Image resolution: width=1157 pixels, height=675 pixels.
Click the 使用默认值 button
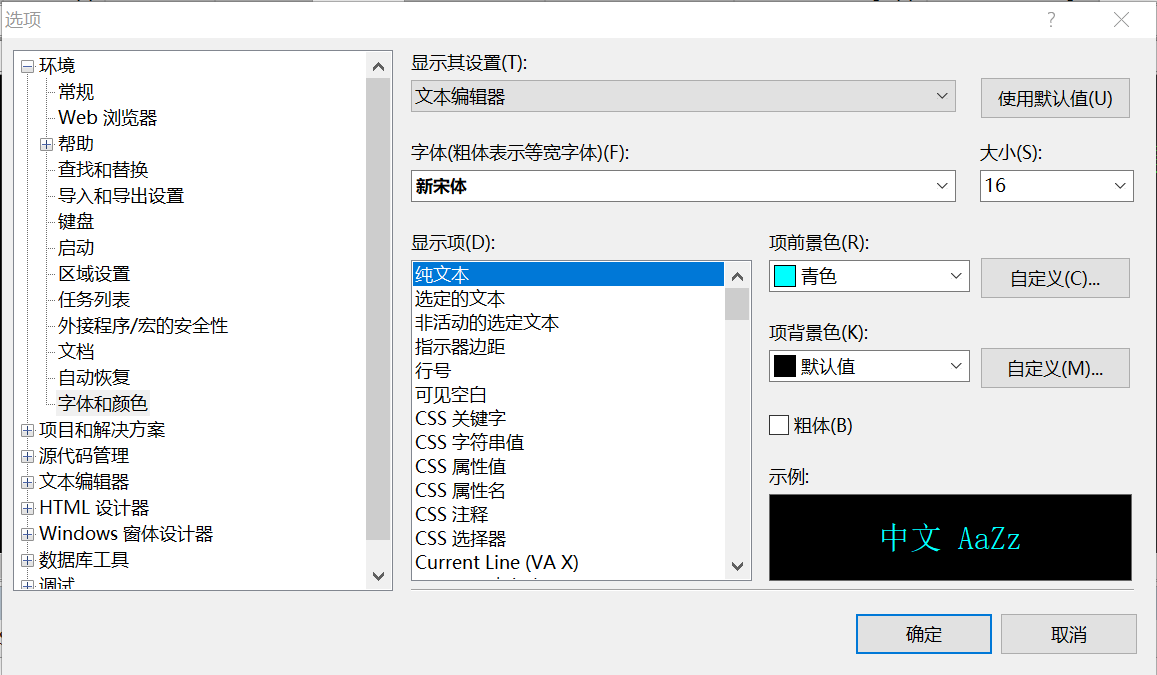(x=1055, y=99)
